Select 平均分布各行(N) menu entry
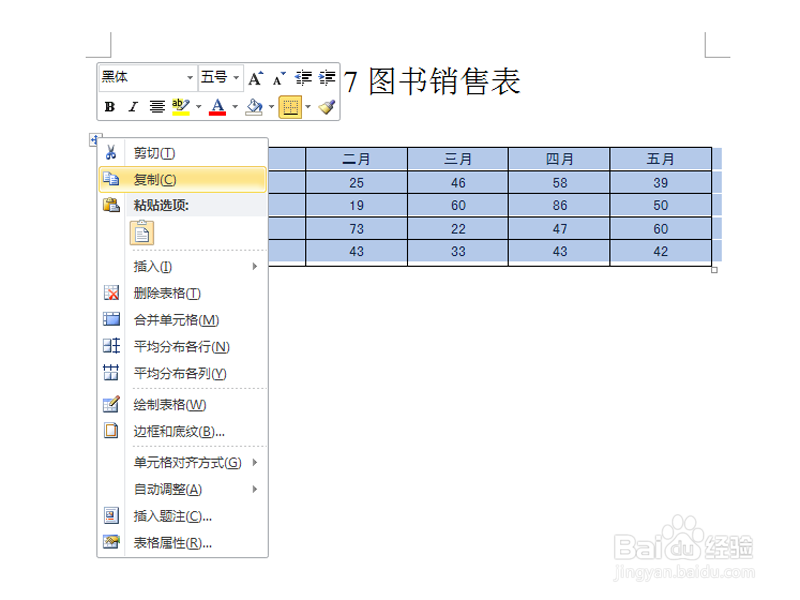Image resolution: width=800 pixels, height=600 pixels. (x=183, y=347)
